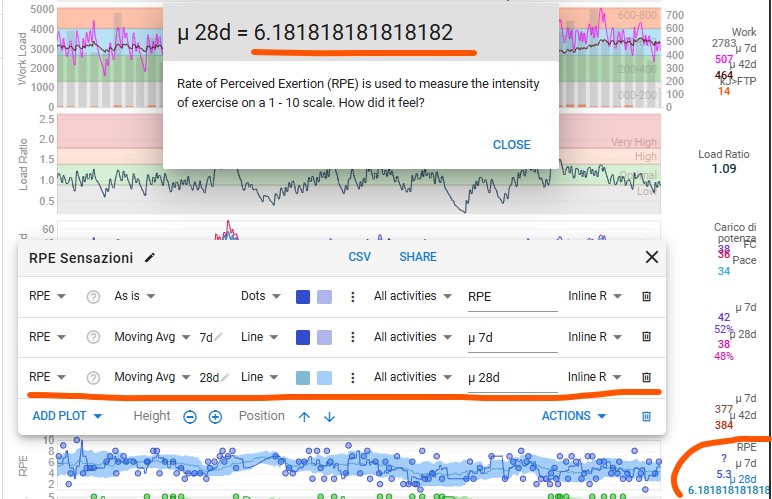The width and height of the screenshot is (772, 499).
Task: Close the RPE info dialog
Action: (x=512, y=145)
